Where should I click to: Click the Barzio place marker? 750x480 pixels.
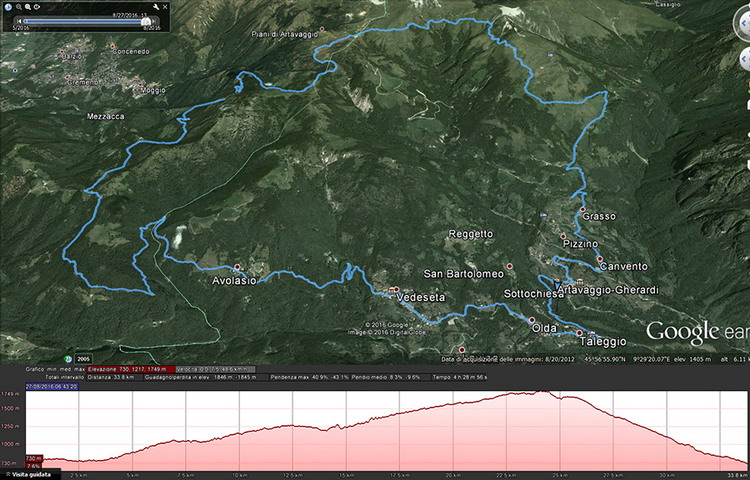tap(62, 51)
